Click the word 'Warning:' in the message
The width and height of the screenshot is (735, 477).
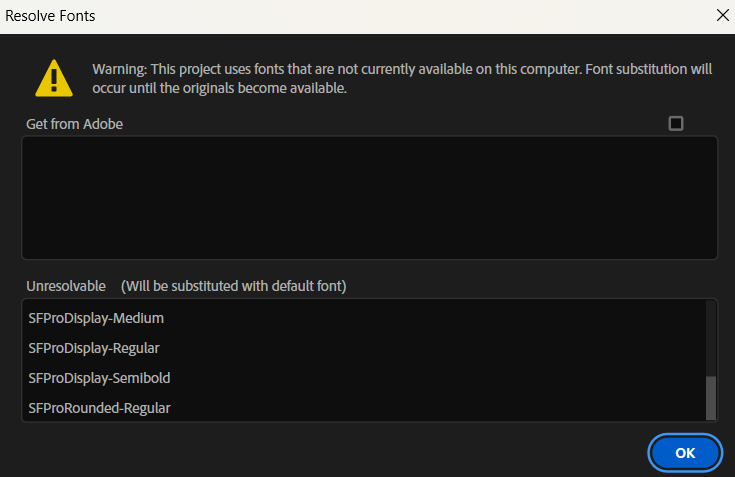(119, 70)
